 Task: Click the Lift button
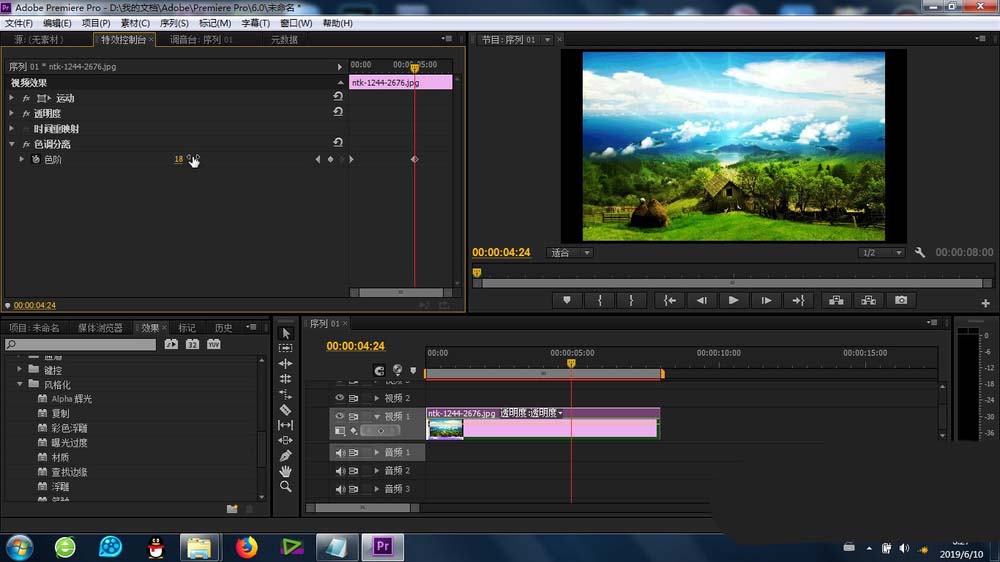pos(836,300)
